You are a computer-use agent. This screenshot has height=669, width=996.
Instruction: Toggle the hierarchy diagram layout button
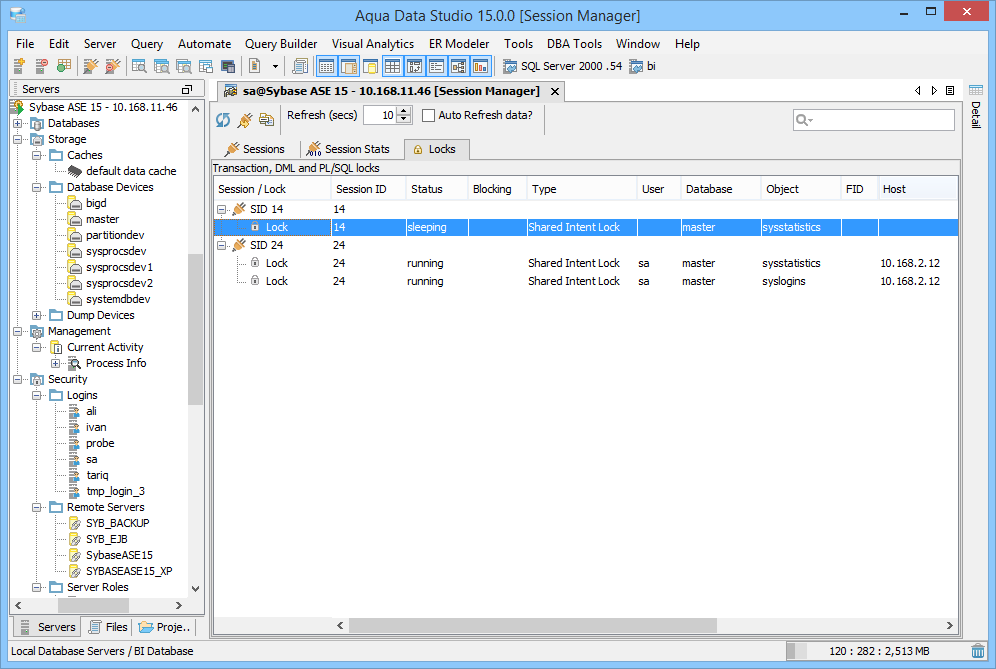click(x=459, y=66)
